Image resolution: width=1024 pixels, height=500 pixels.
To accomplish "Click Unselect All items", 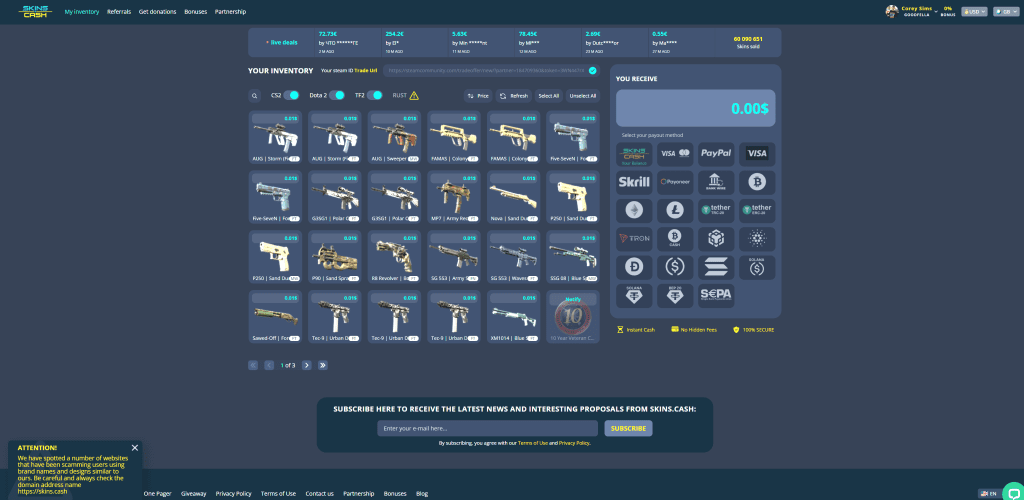I will click(583, 96).
